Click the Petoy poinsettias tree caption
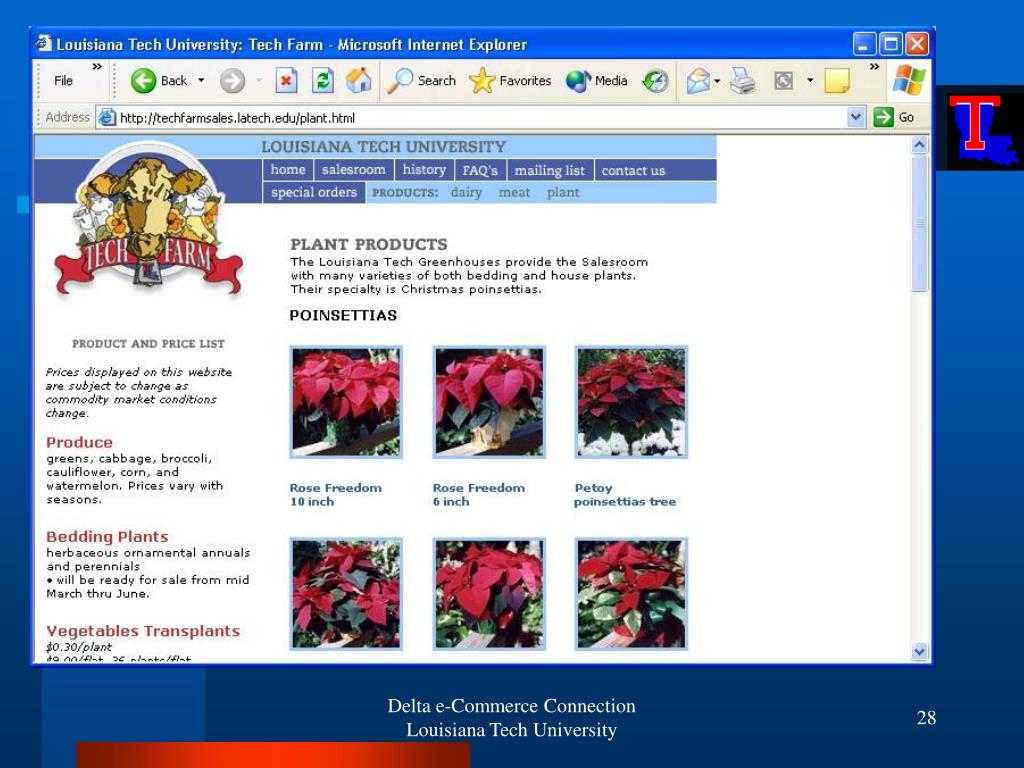The image size is (1024, 768). click(x=625, y=494)
